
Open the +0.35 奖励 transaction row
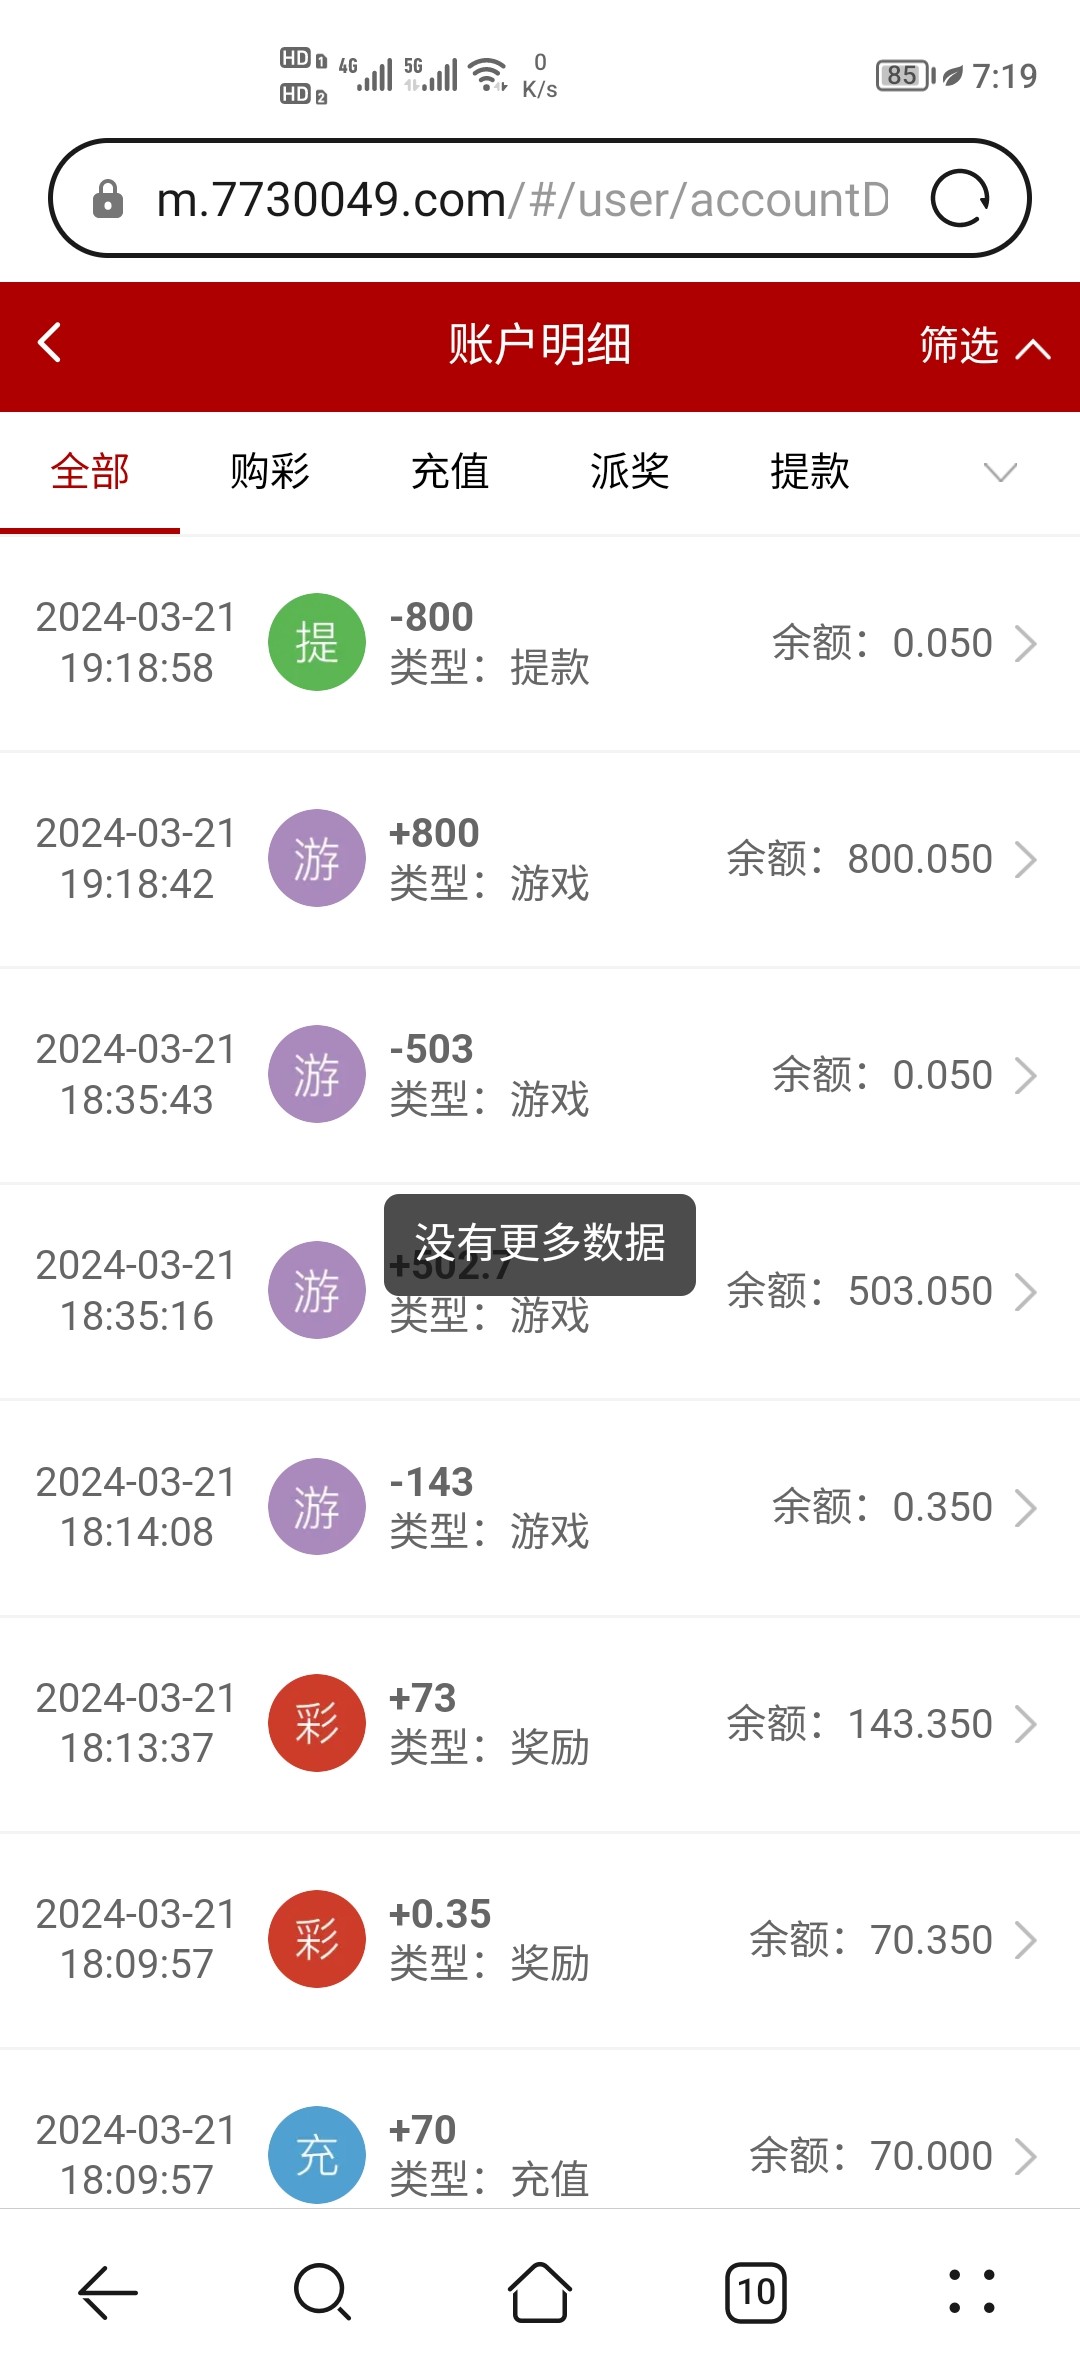pyautogui.click(x=540, y=1940)
